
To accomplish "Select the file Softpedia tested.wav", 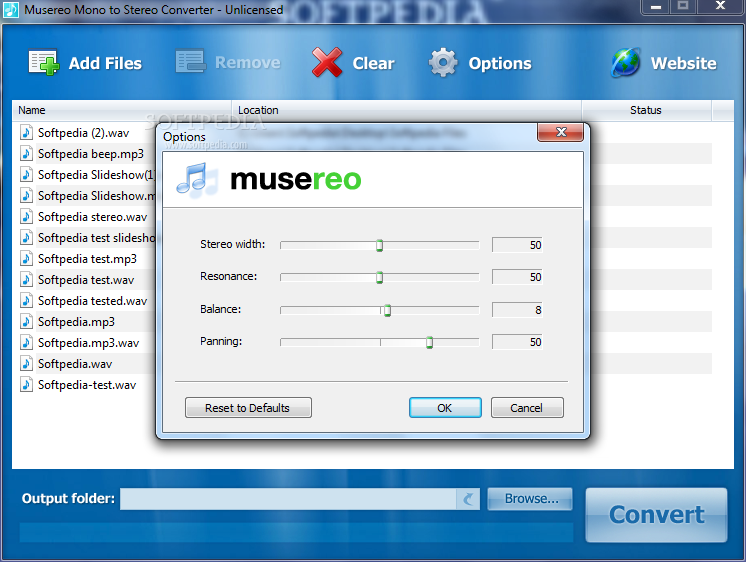I will click(92, 301).
